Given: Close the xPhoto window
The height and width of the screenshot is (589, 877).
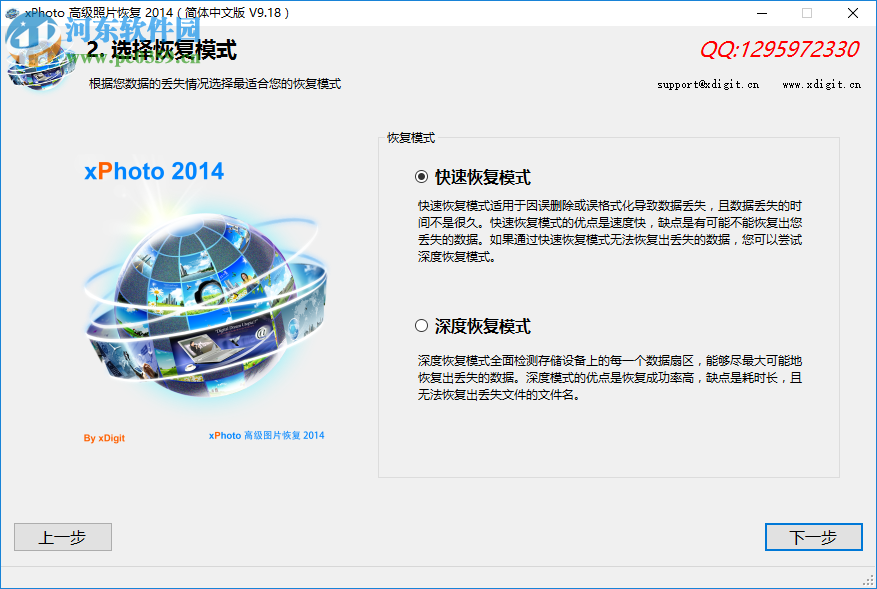Looking at the screenshot, I should (852, 13).
